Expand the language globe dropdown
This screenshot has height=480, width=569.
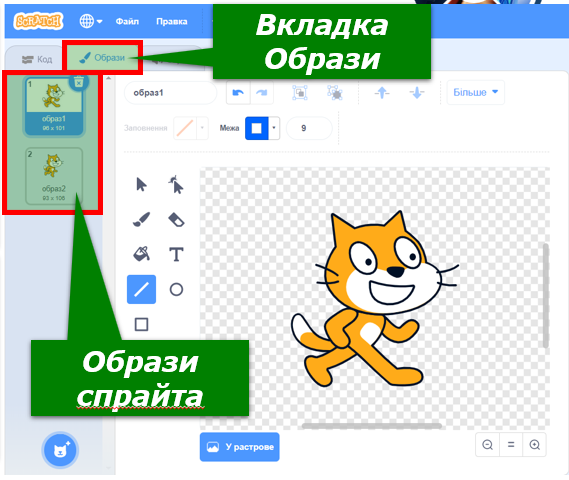pyautogui.click(x=91, y=21)
